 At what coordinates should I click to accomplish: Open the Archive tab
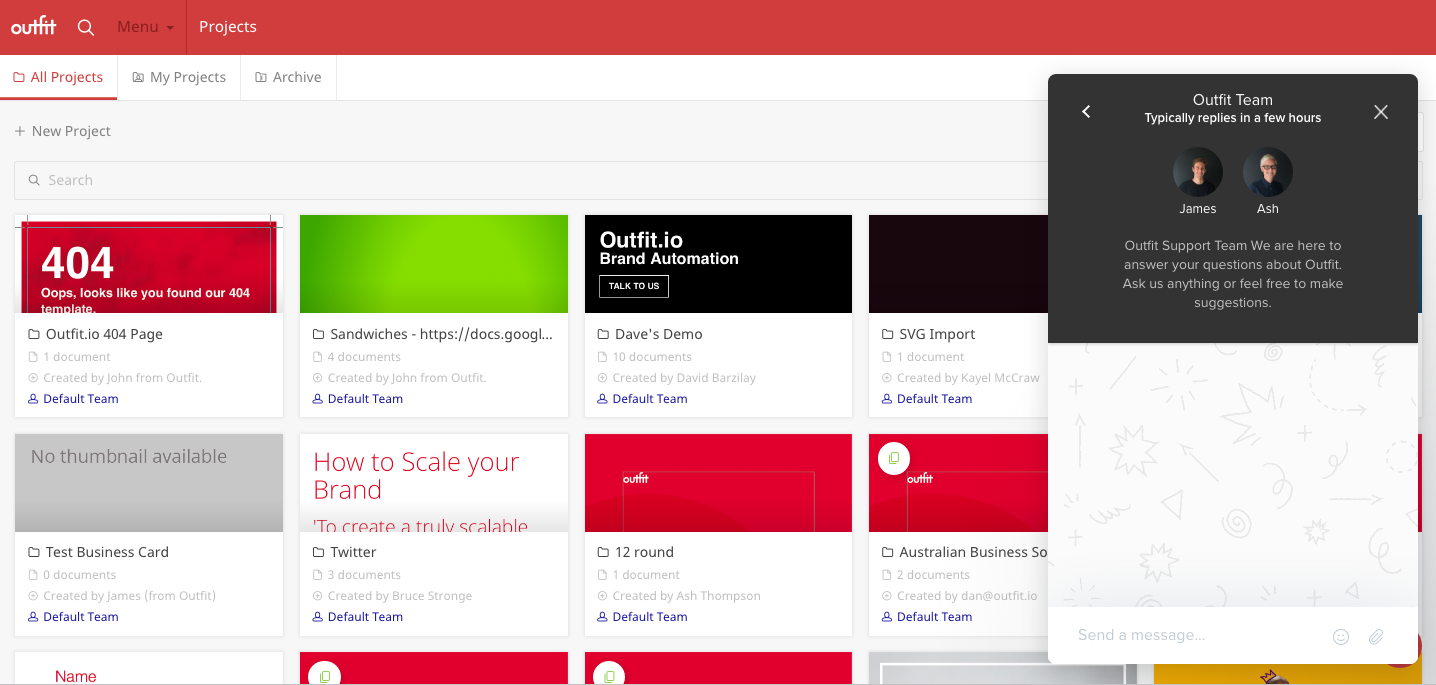coord(288,77)
